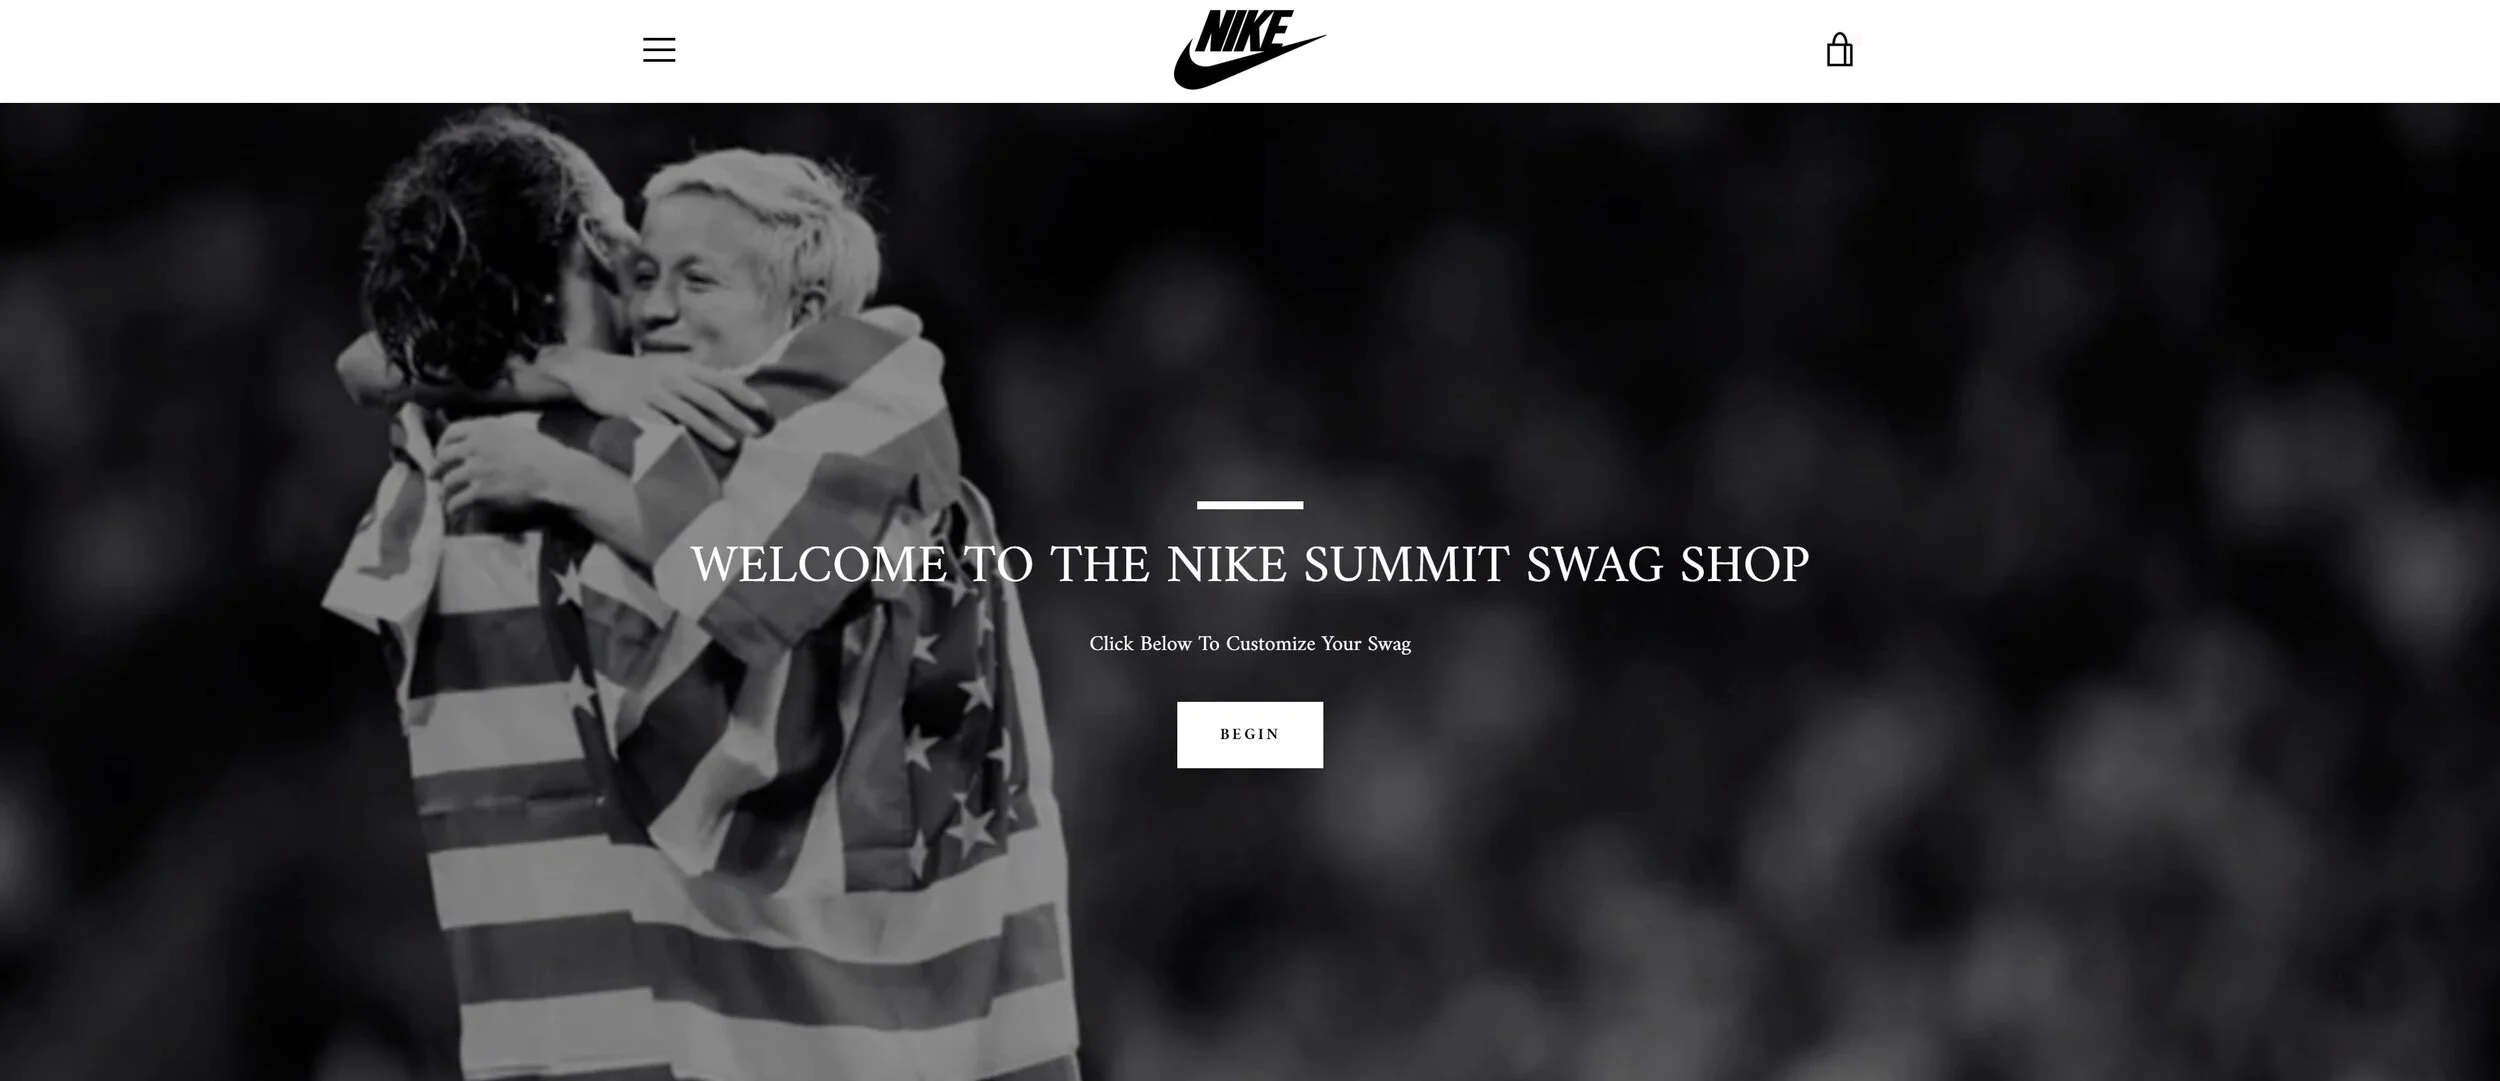The image size is (2500, 1081).
Task: Click the word 'Customize' in the subtitle
Action: pos(1270,644)
